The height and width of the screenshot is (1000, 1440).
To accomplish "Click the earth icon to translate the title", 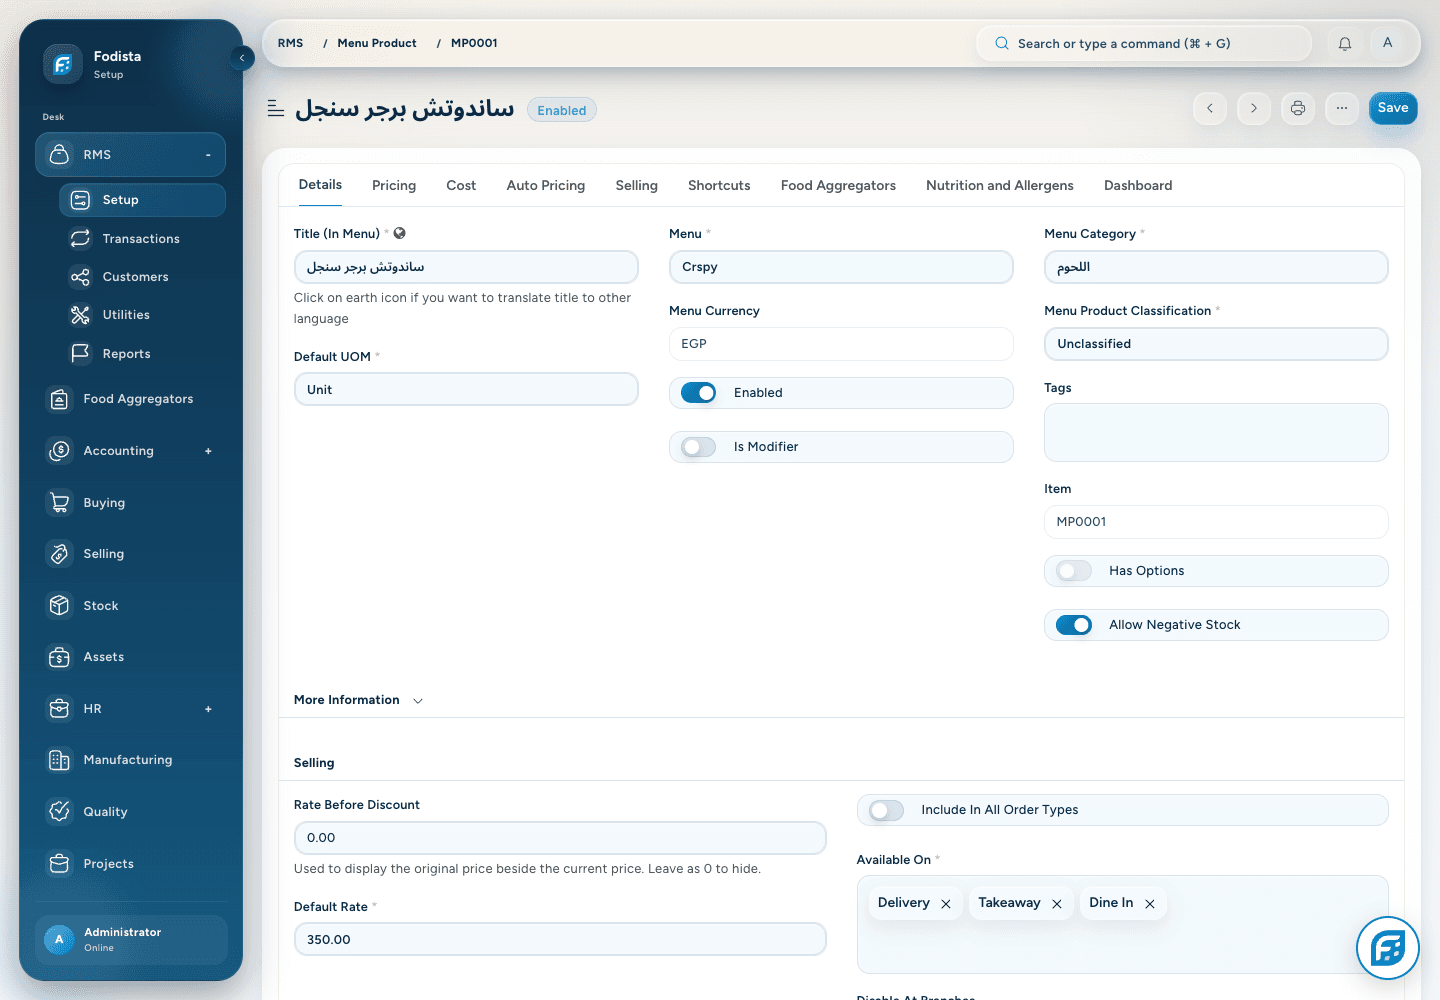I will tap(400, 233).
